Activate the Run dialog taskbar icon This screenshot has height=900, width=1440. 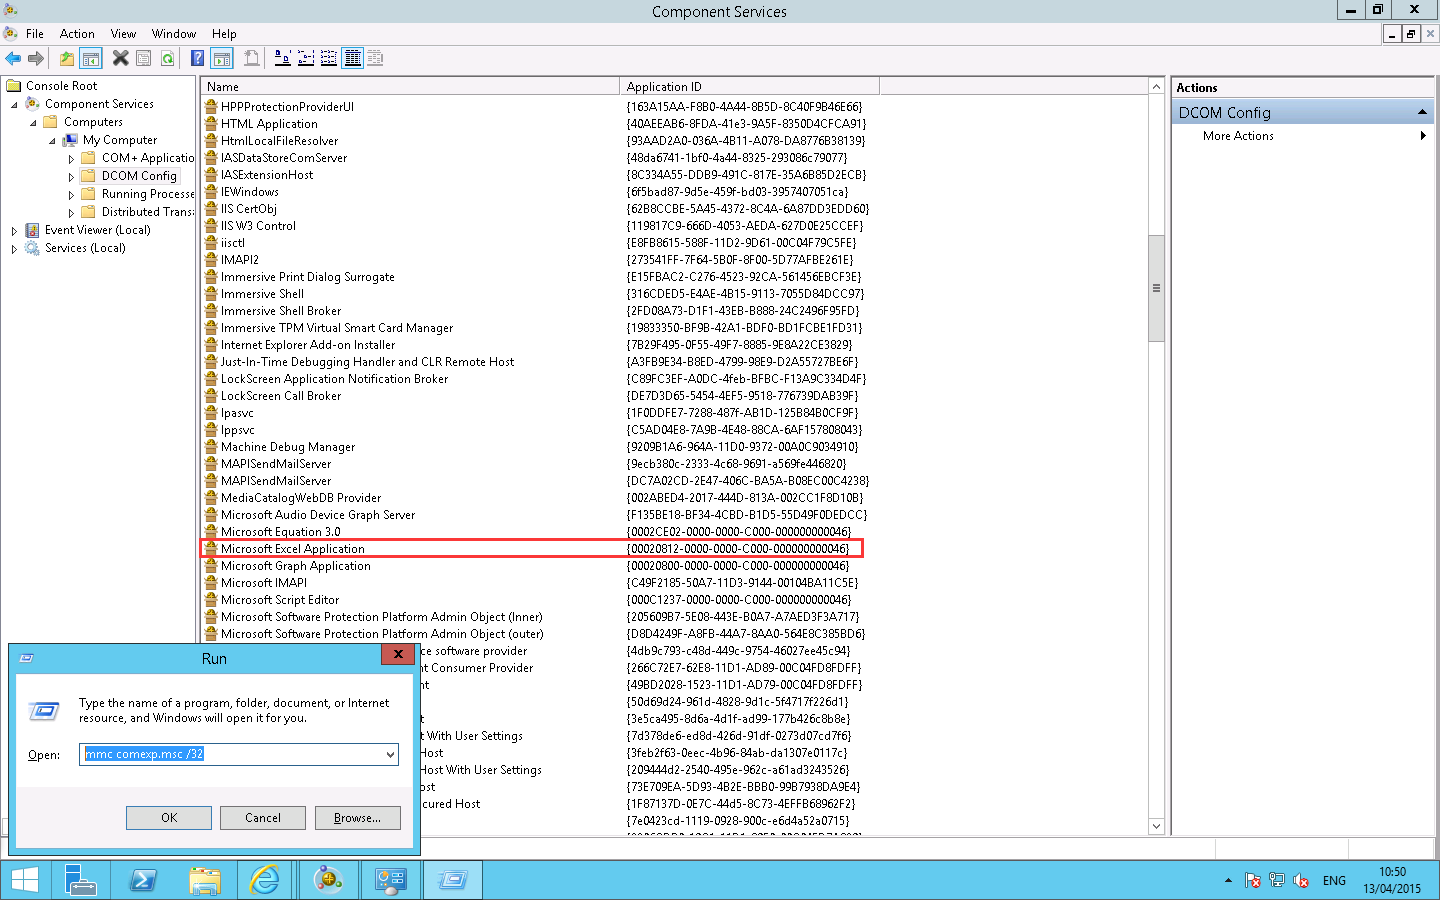[x=452, y=880]
